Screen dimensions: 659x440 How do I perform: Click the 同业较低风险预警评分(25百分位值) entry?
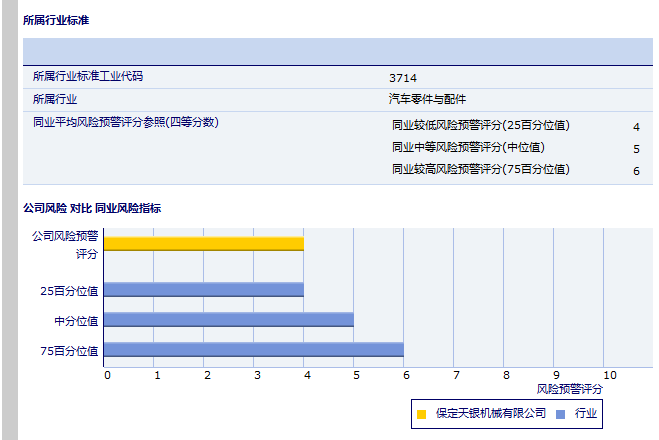pos(481,125)
